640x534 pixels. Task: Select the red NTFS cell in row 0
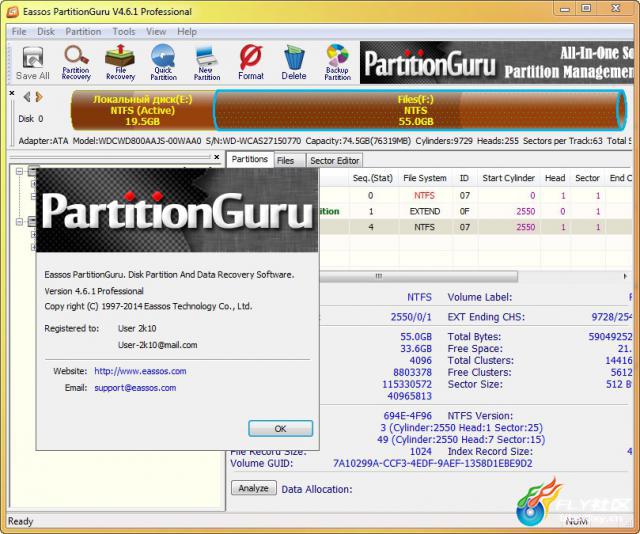click(424, 196)
